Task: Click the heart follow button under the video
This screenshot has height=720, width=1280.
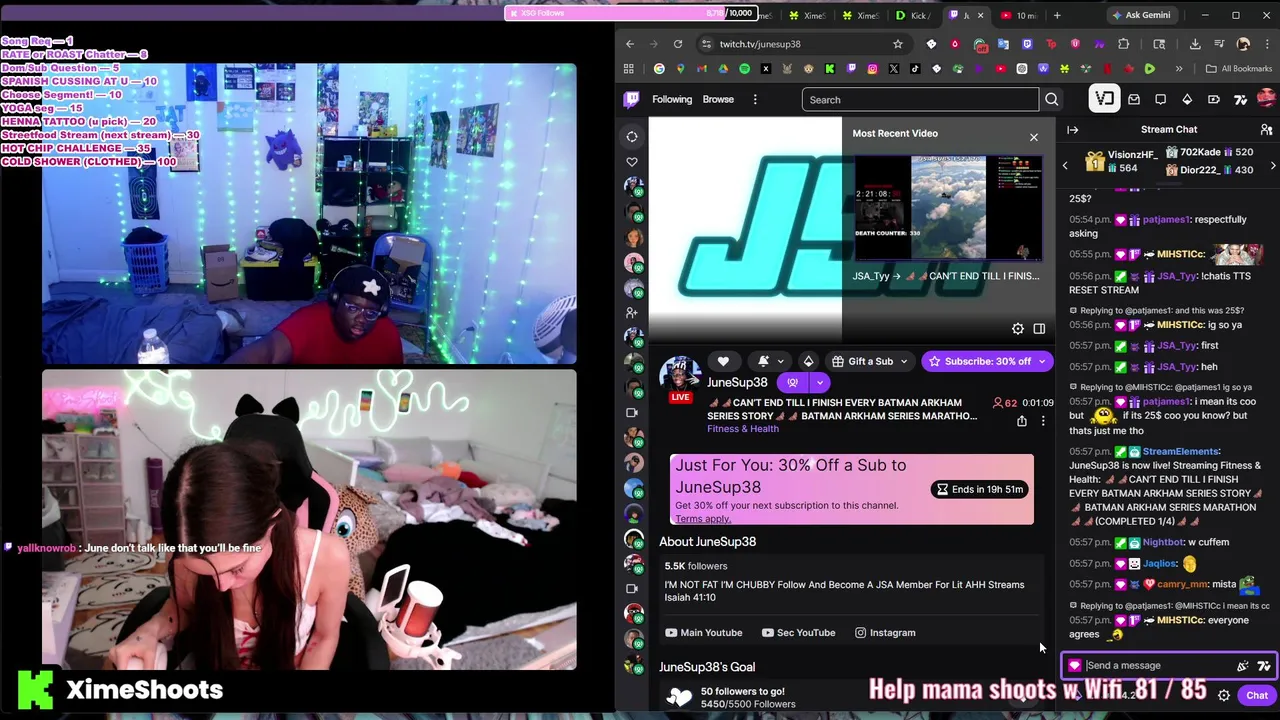Action: (723, 361)
